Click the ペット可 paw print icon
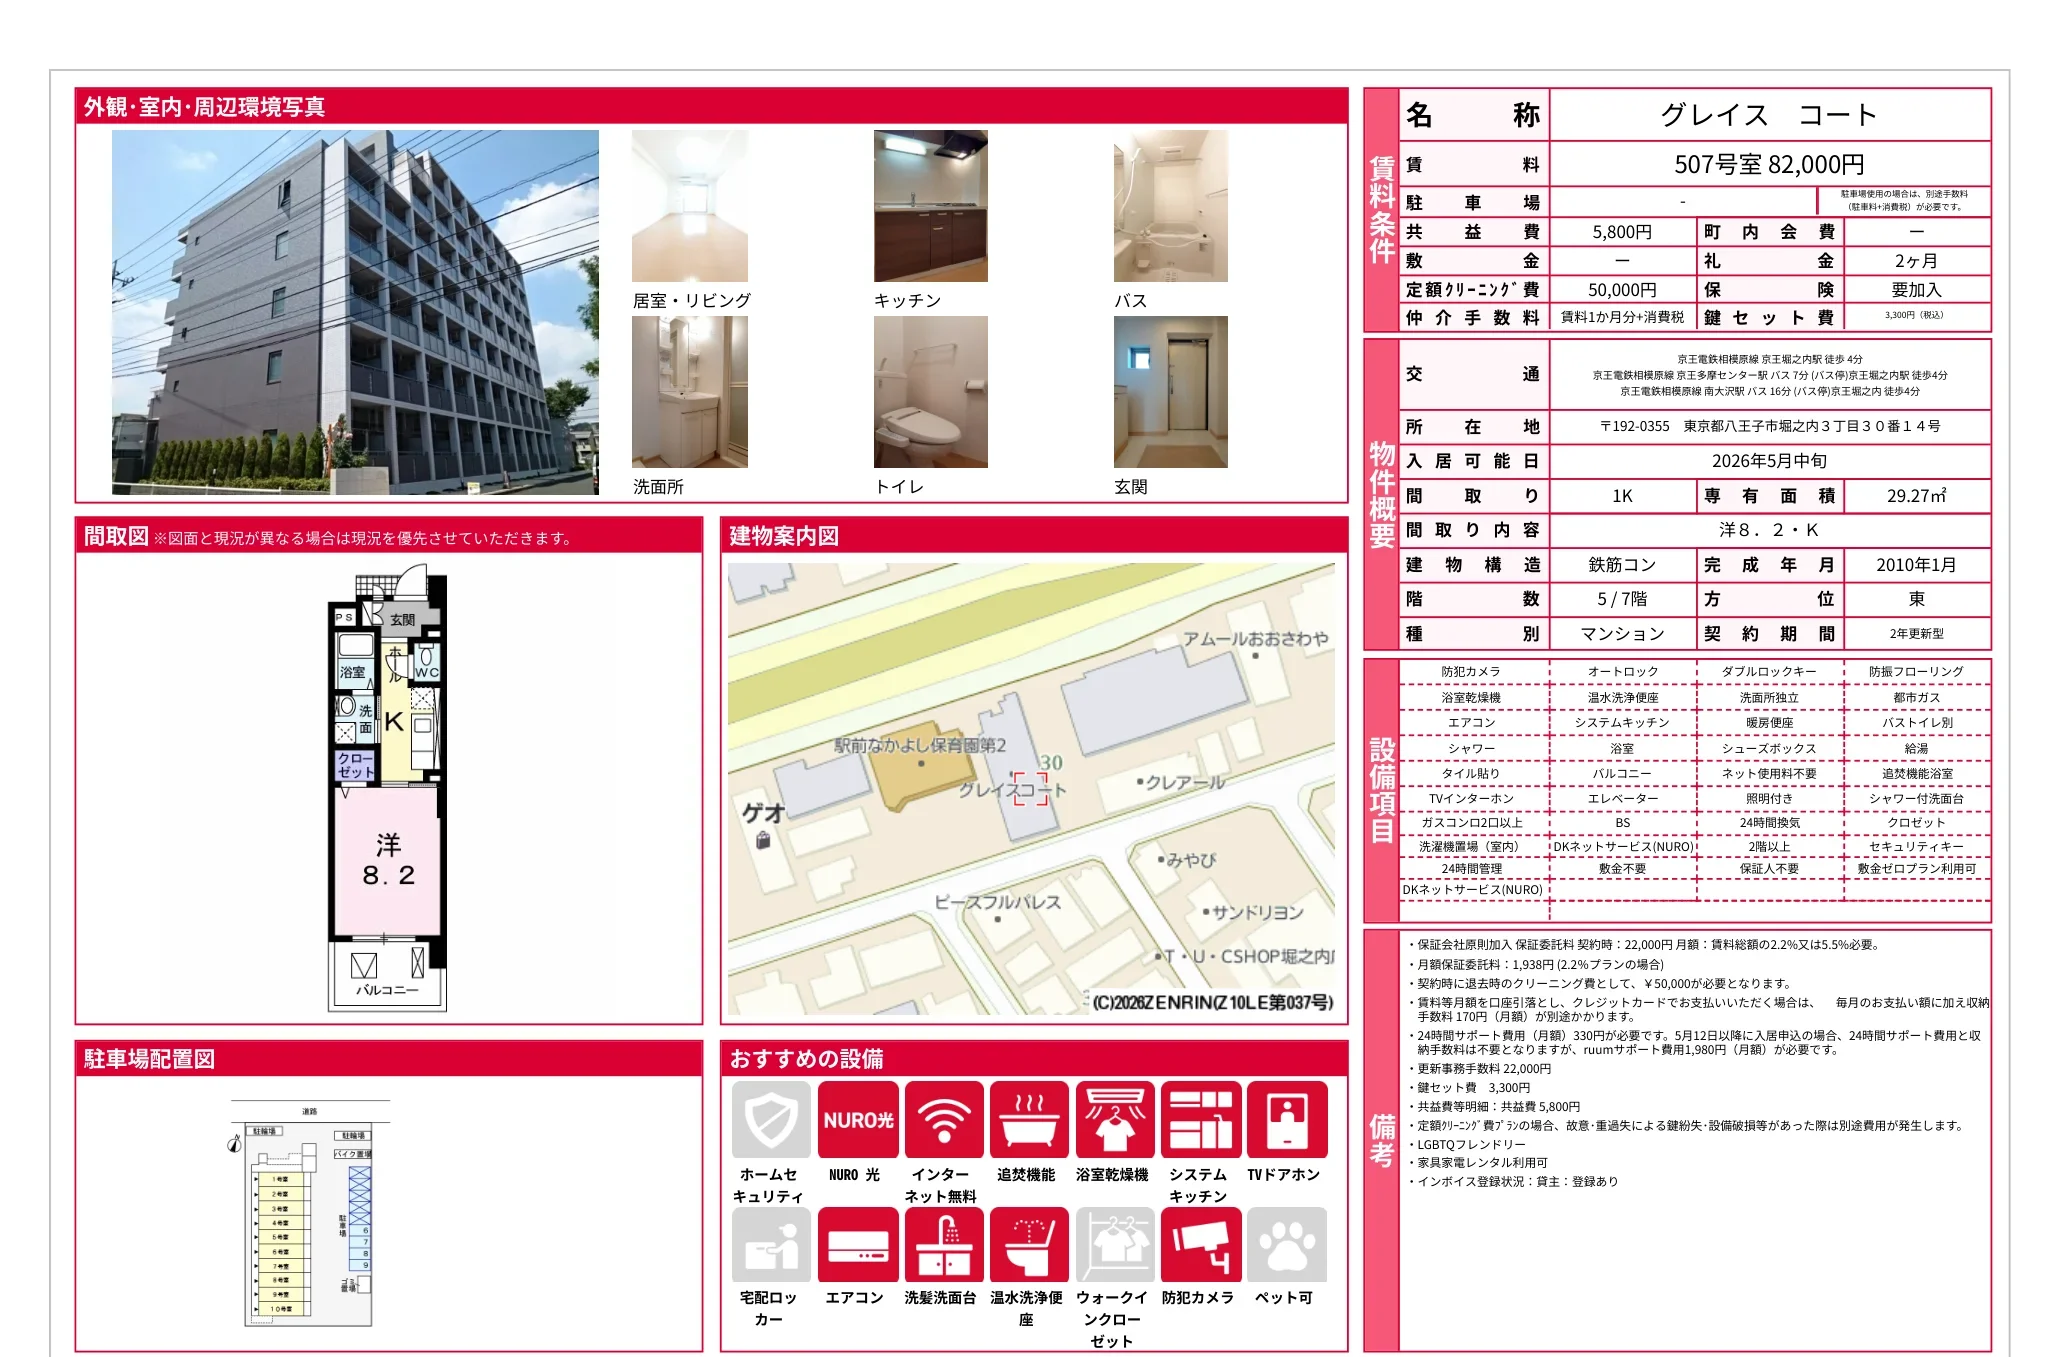 (1286, 1245)
